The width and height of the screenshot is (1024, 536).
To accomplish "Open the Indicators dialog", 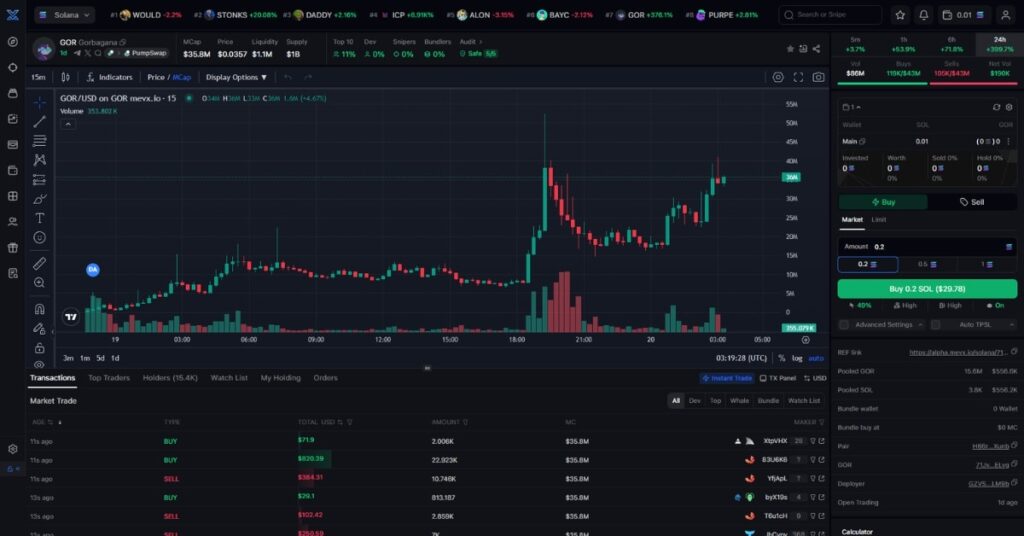I will (x=110, y=77).
